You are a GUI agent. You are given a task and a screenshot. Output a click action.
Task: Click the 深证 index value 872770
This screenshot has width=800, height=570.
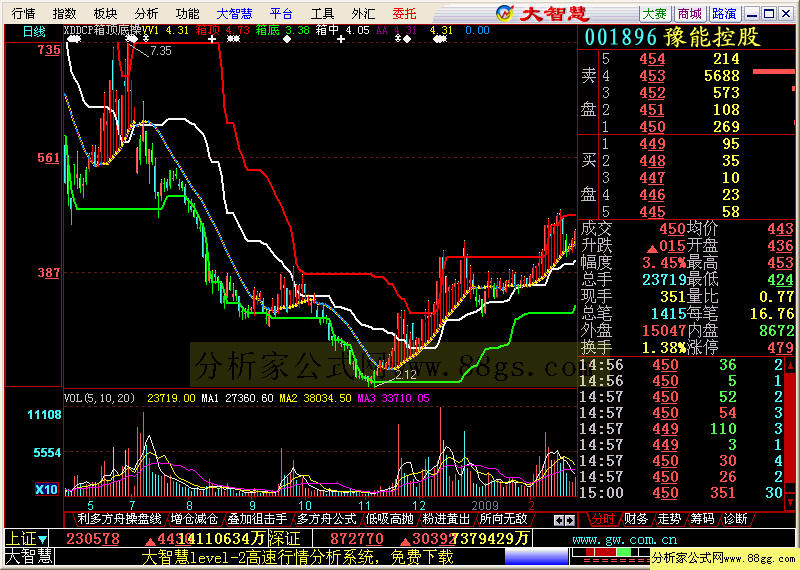pos(357,539)
